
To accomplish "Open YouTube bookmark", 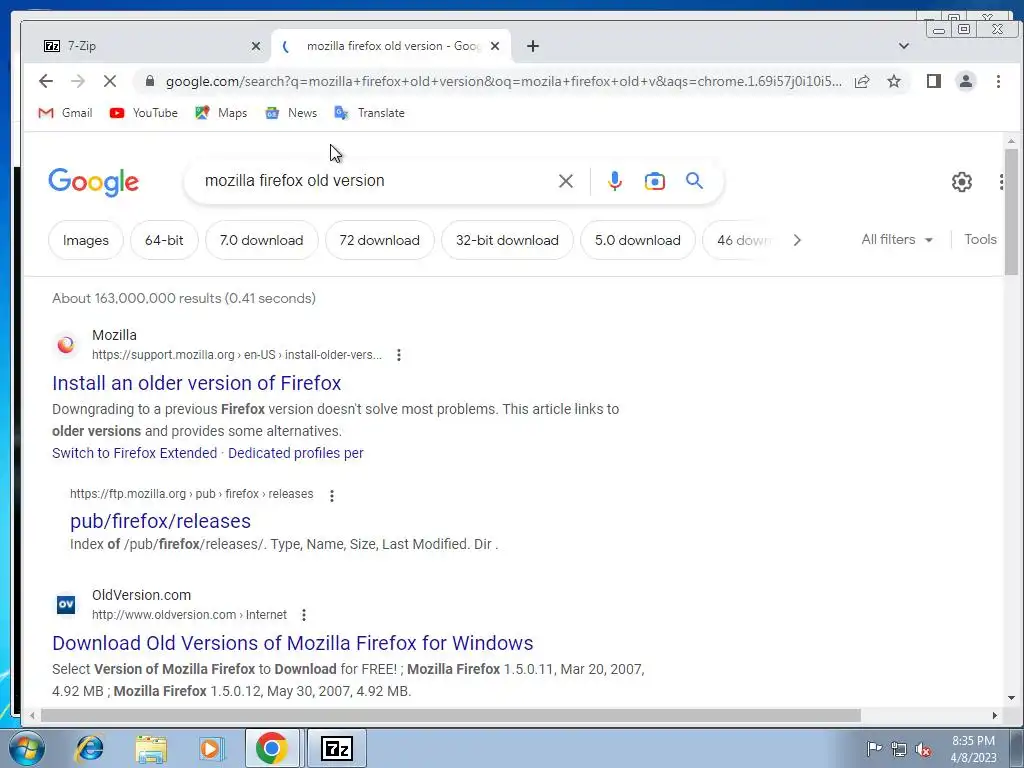I will [x=144, y=113].
